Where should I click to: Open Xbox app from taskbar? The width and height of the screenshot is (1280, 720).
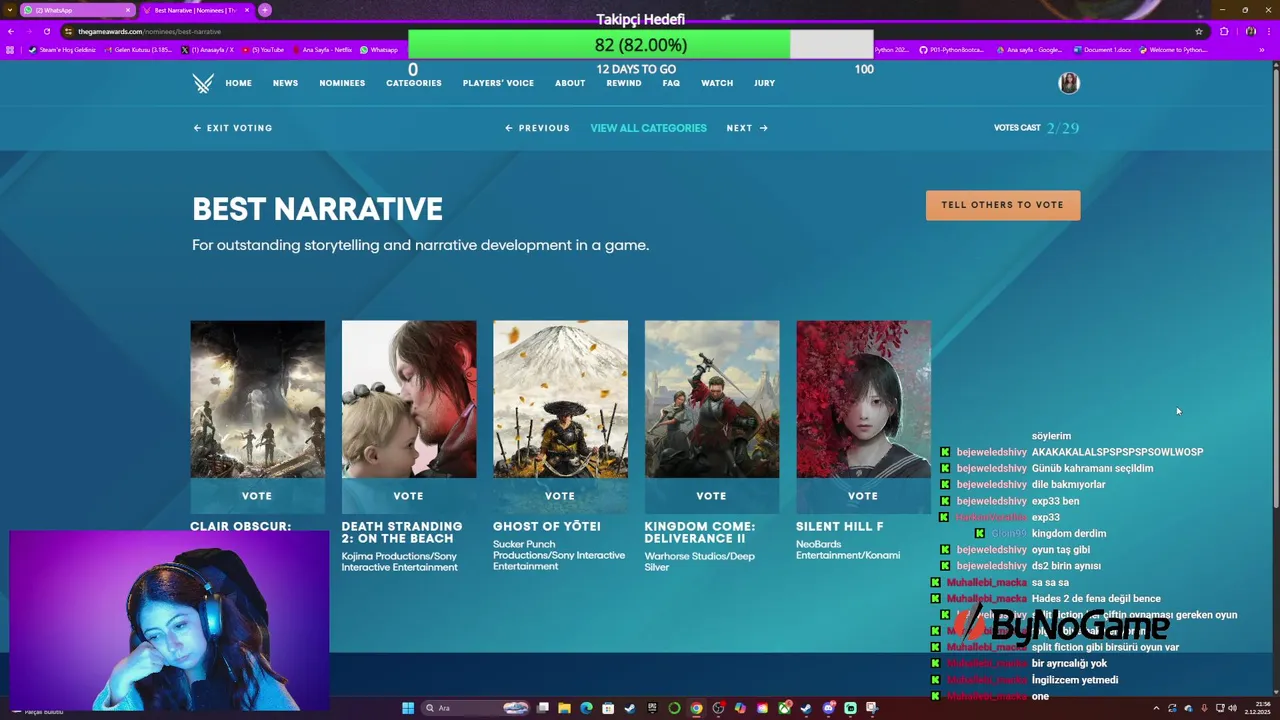point(785,708)
